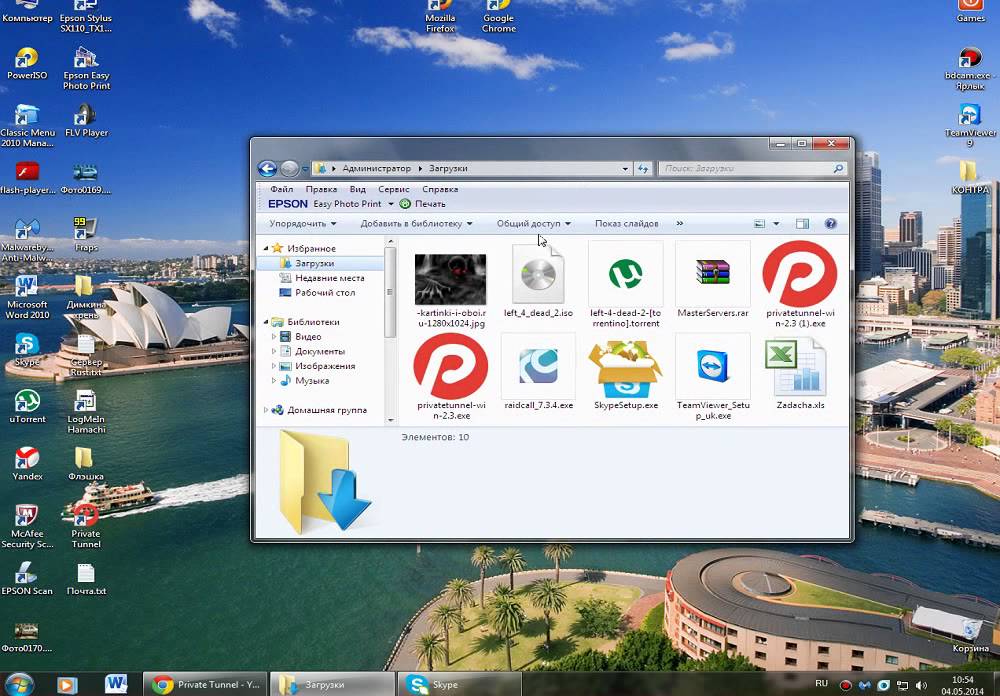Switch to Skype on the taskbar
This screenshot has width=1000, height=696.
(460, 684)
